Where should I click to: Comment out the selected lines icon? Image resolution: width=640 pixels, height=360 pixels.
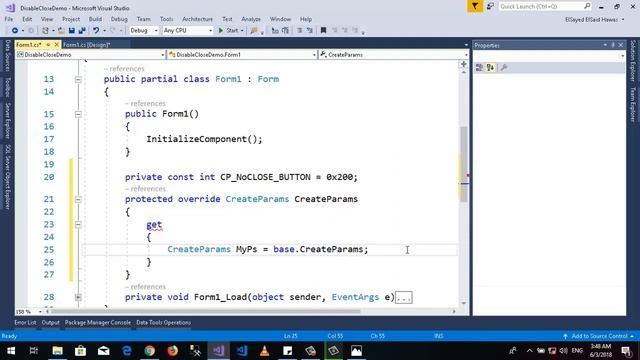300,31
